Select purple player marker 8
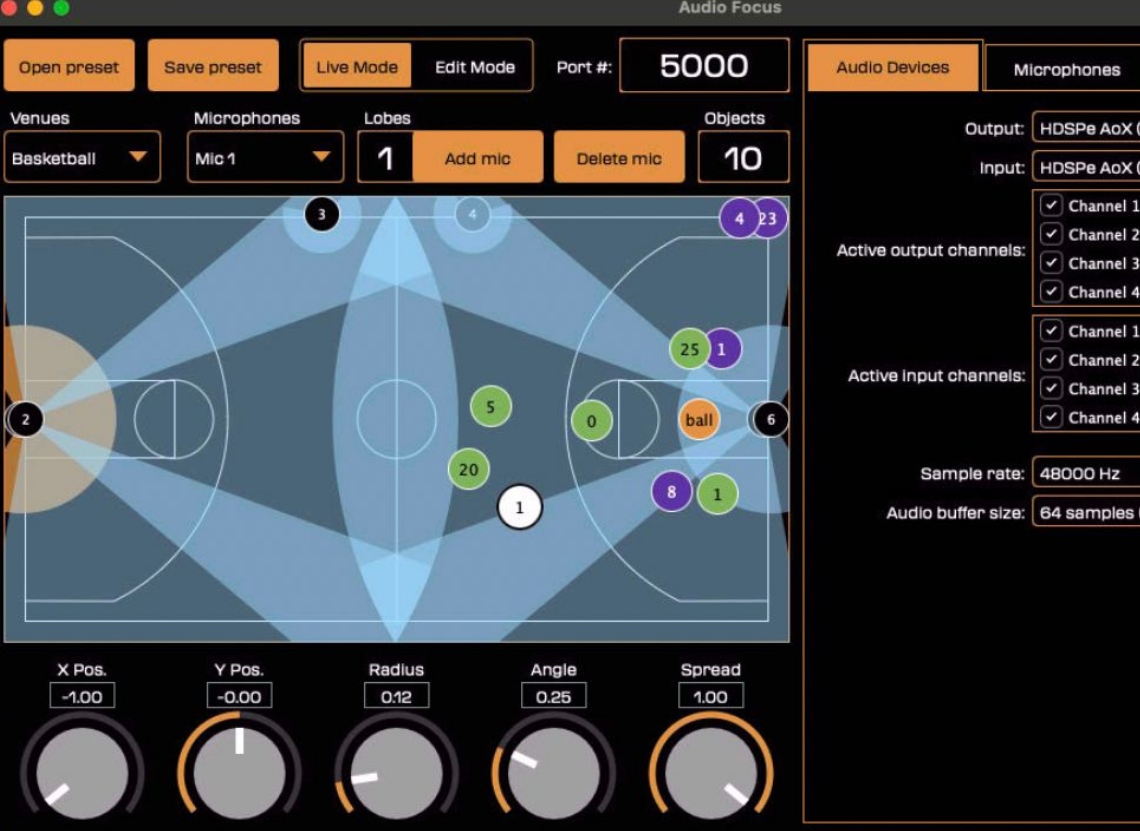The width and height of the screenshot is (1140, 831). click(x=671, y=492)
